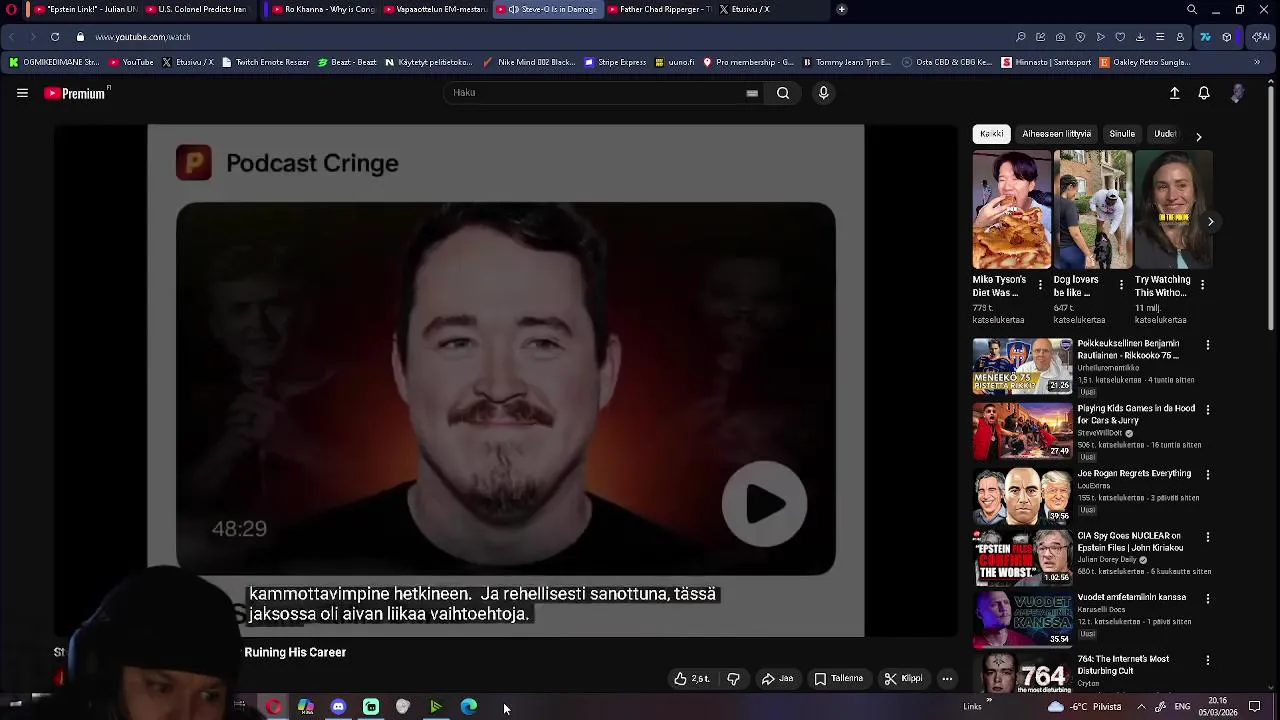The height and width of the screenshot is (720, 1280).
Task: Open options for Mike Tyson's Diet short
Action: coord(1040,286)
